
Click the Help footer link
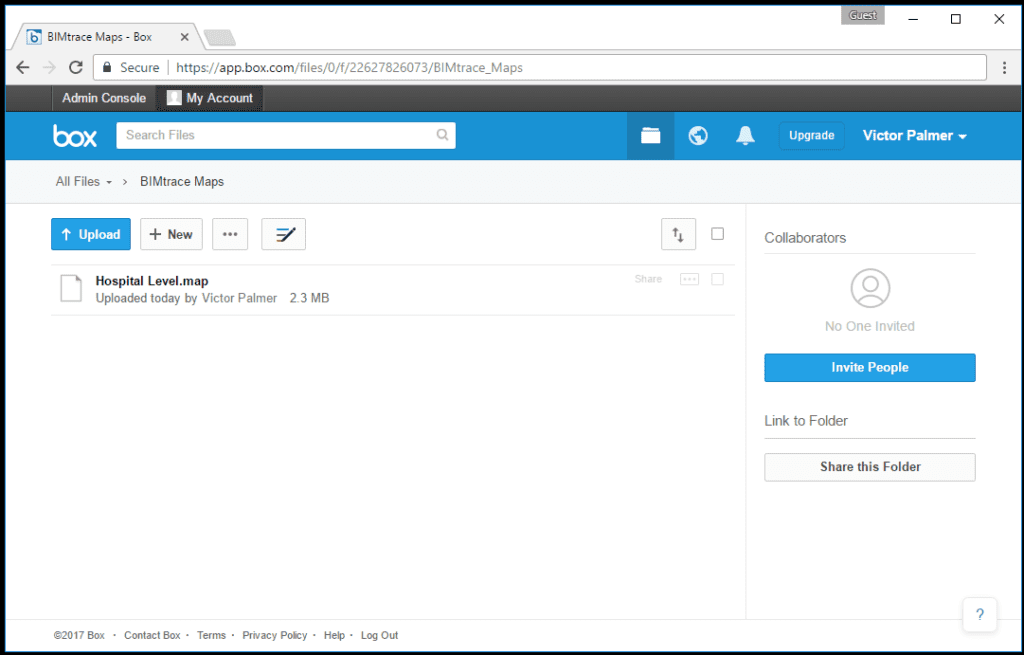(x=334, y=635)
